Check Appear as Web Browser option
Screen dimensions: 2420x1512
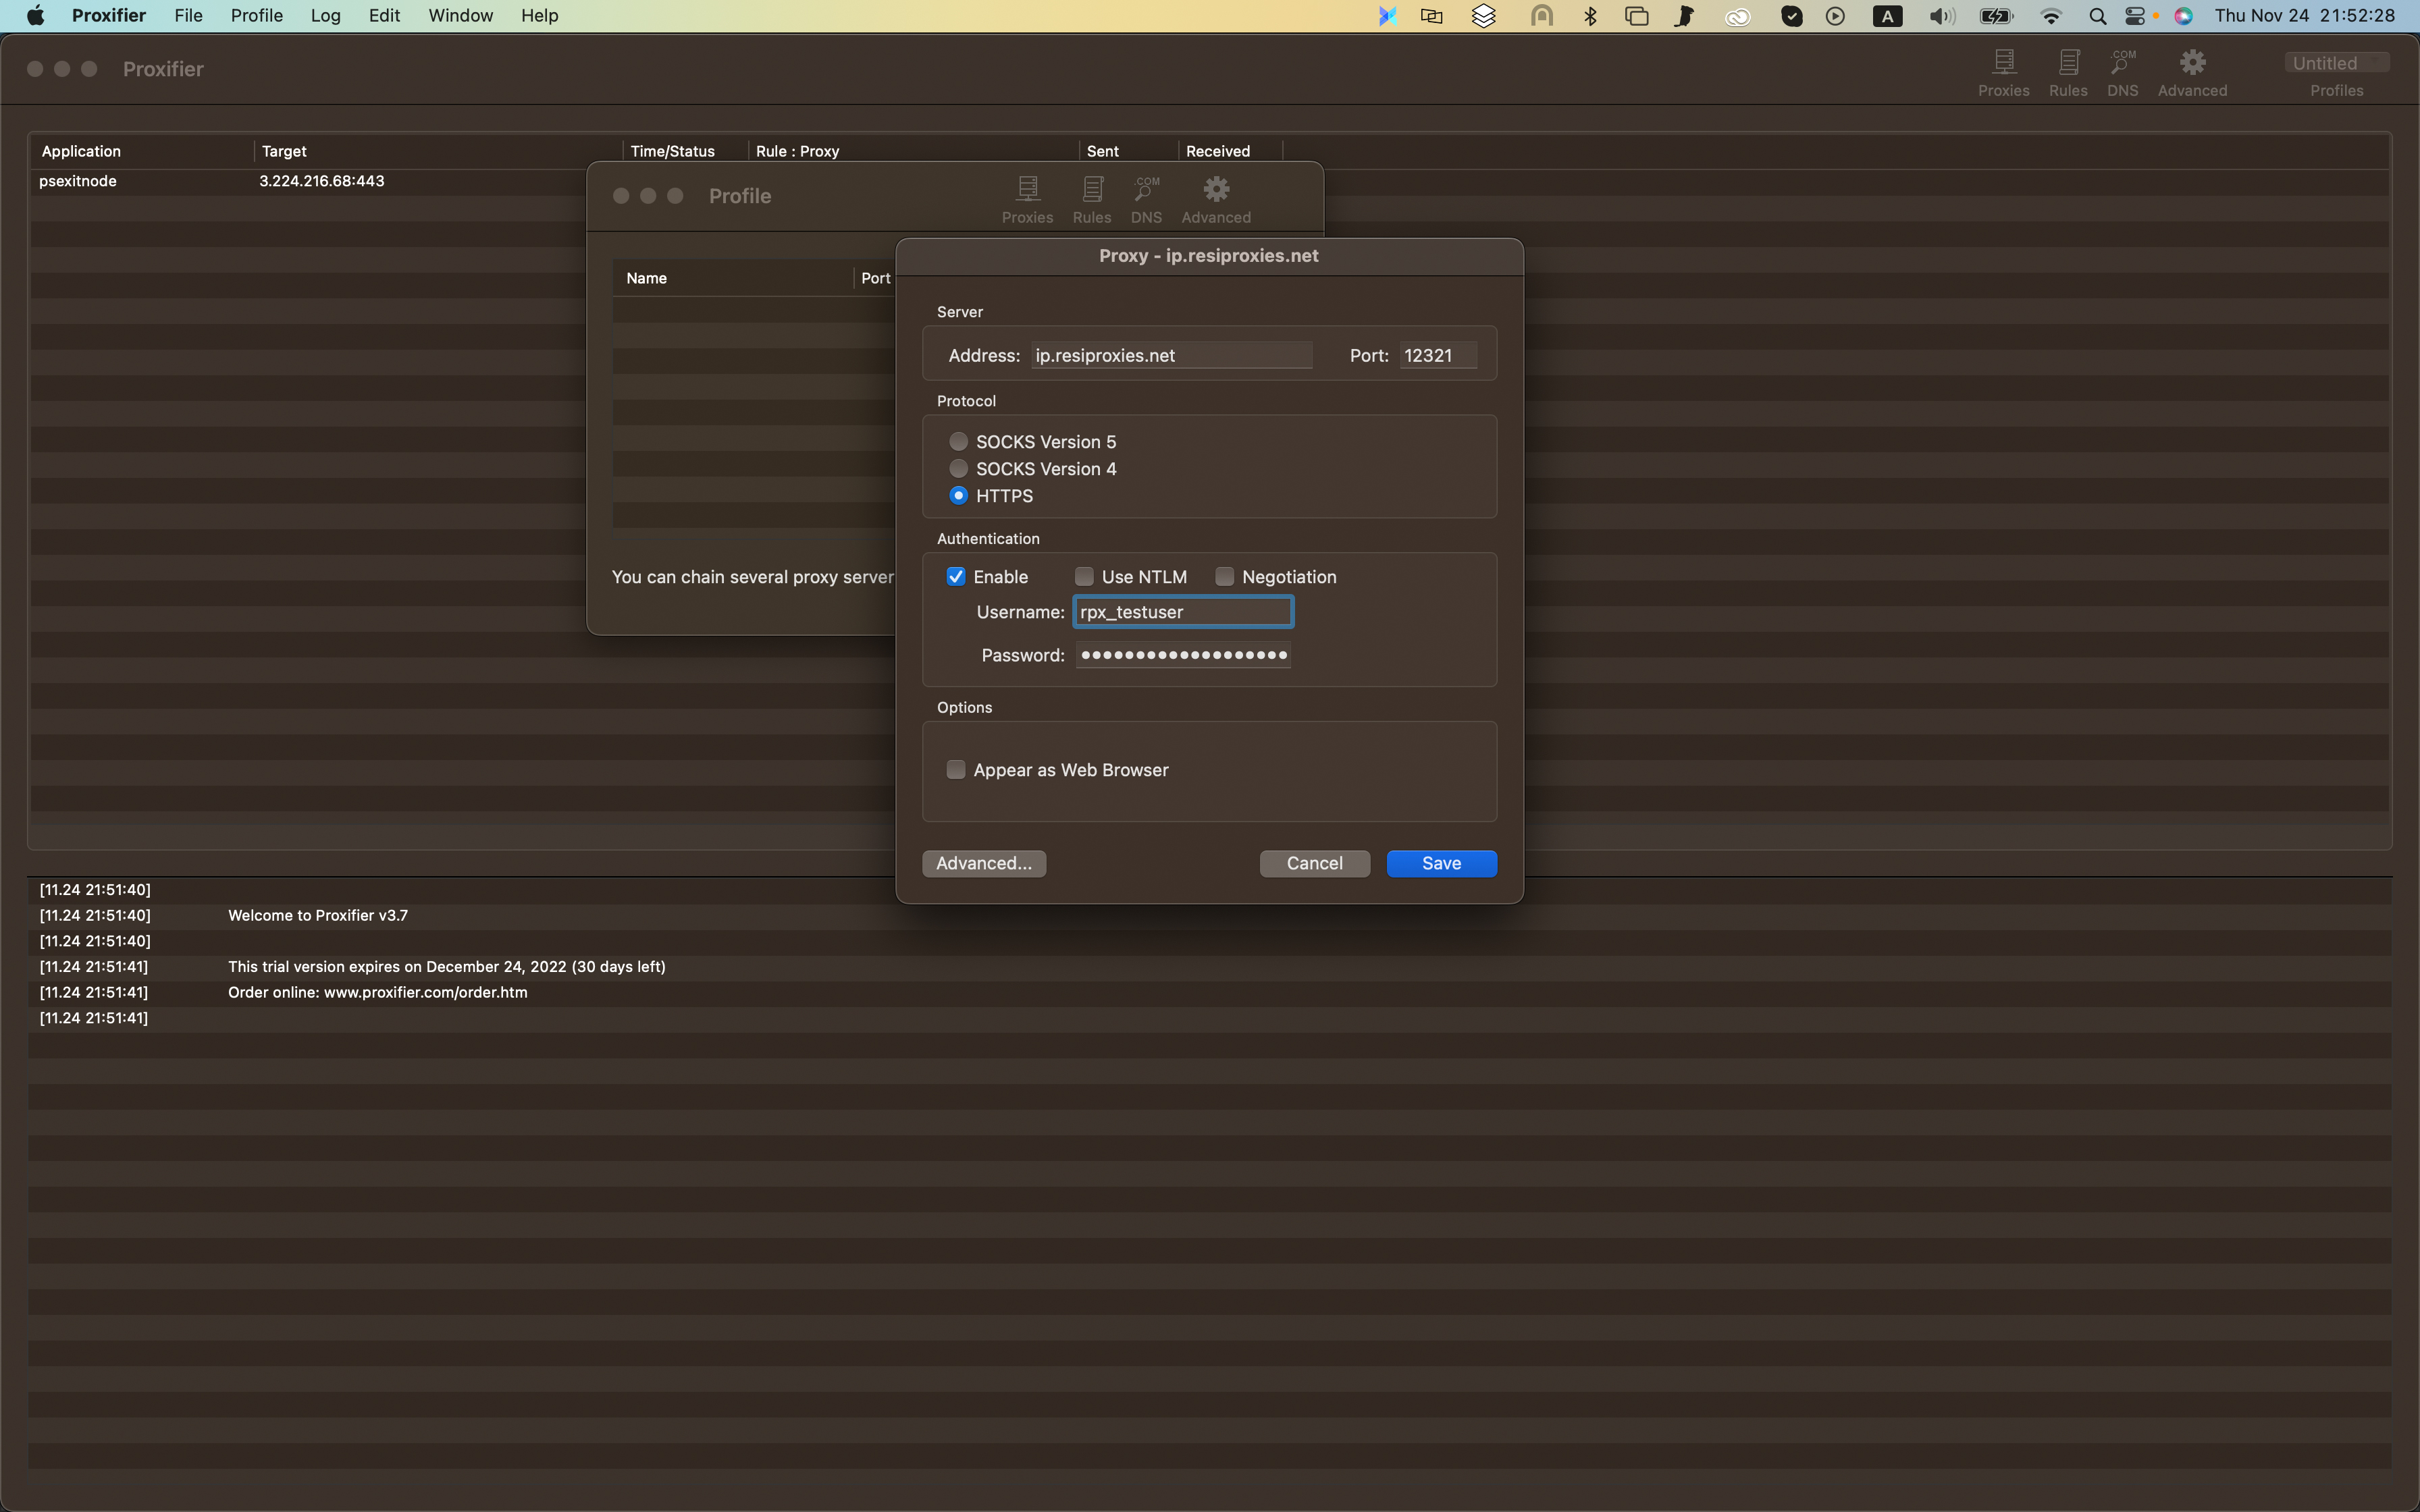click(x=956, y=769)
